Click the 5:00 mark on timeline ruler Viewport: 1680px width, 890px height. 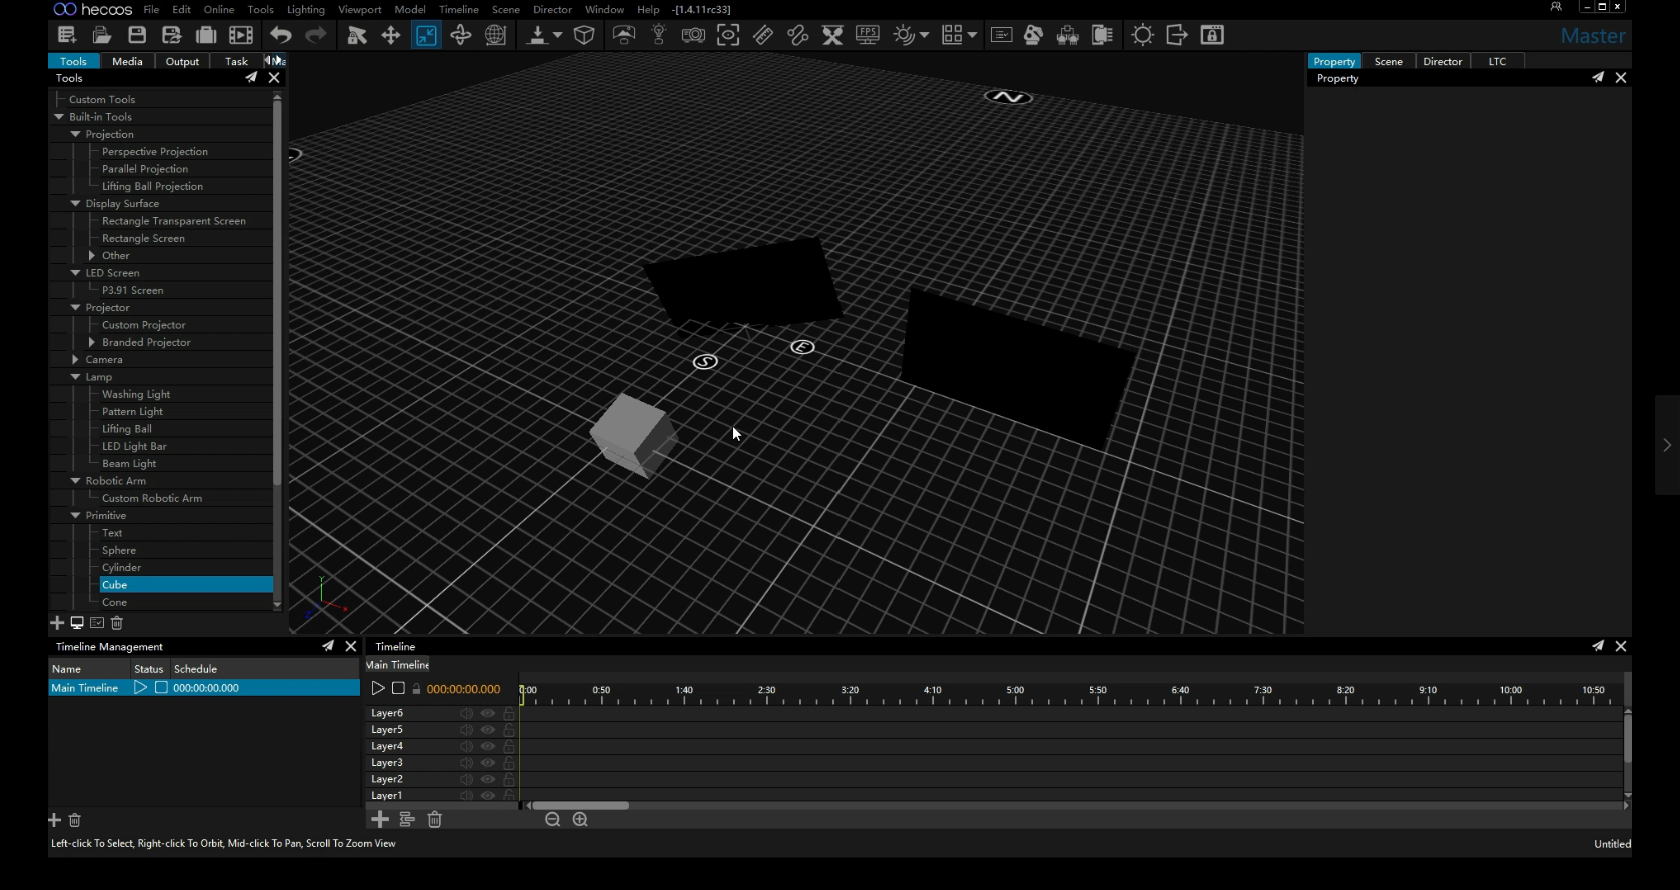[1015, 690]
